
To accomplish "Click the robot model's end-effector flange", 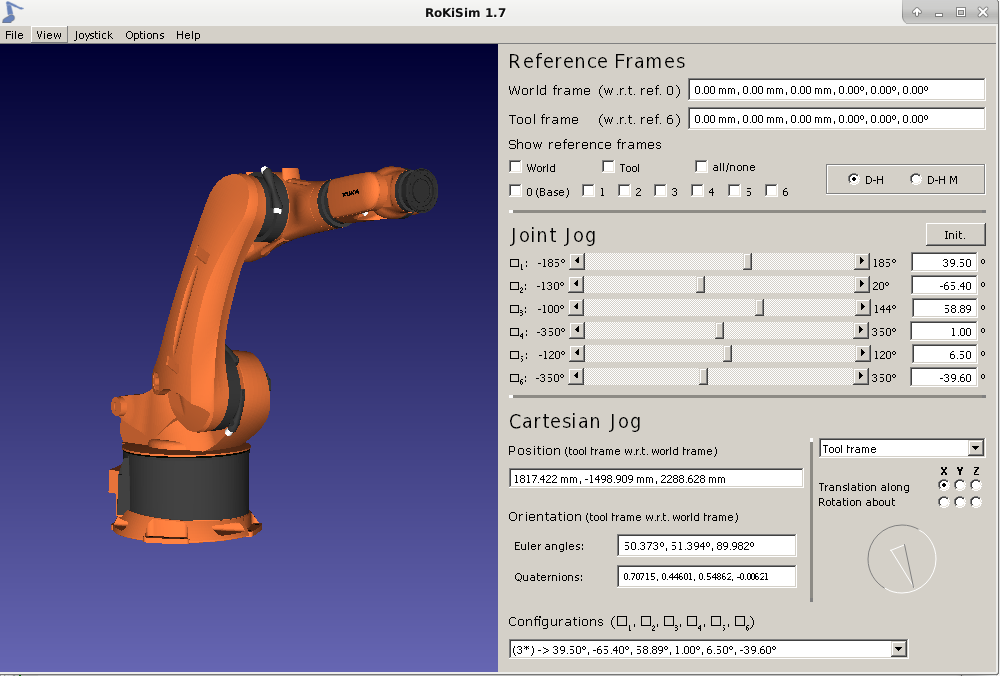I will tap(418, 191).
